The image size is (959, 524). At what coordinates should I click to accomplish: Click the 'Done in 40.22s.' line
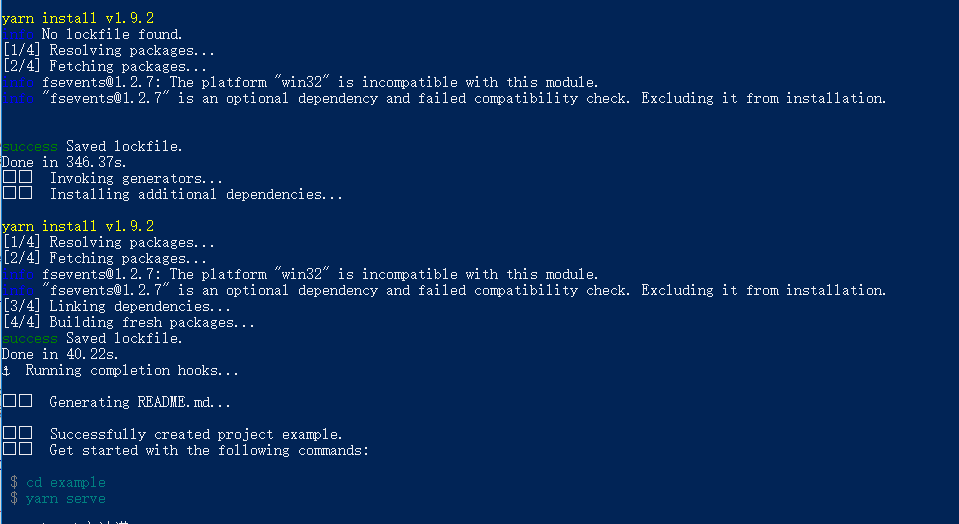(59, 354)
